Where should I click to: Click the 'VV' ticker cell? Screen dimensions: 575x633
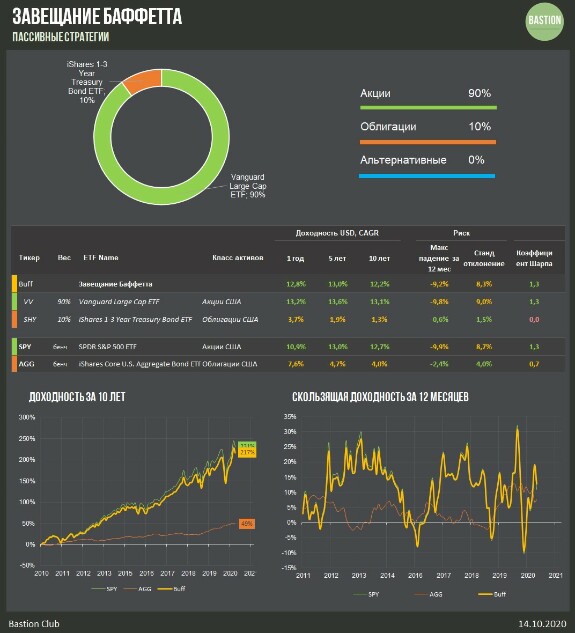click(28, 302)
